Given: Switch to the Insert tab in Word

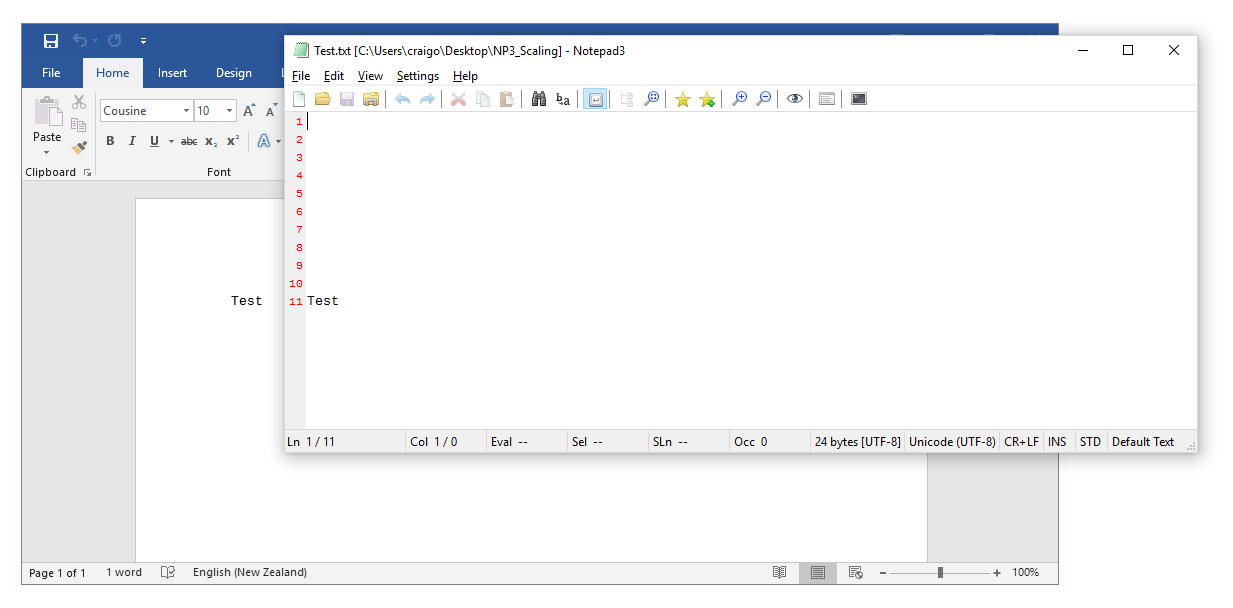Looking at the screenshot, I should click(172, 73).
